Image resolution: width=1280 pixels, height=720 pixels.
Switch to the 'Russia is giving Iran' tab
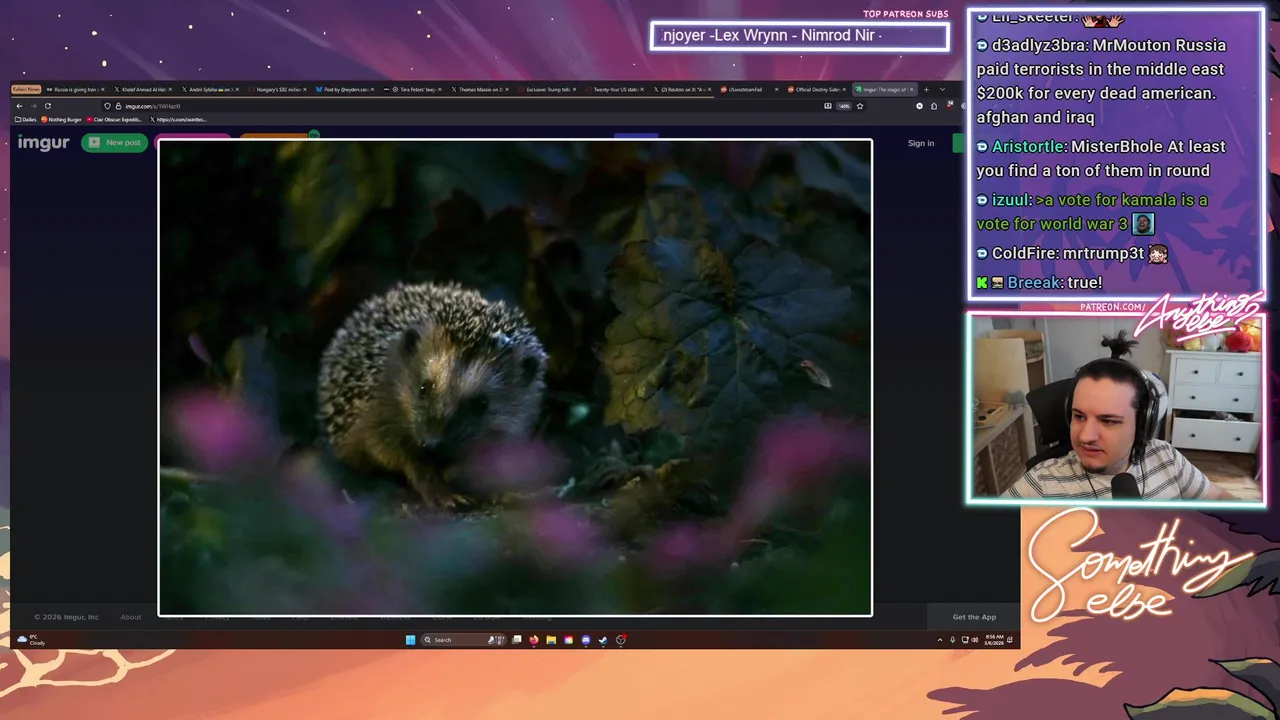tap(74, 89)
